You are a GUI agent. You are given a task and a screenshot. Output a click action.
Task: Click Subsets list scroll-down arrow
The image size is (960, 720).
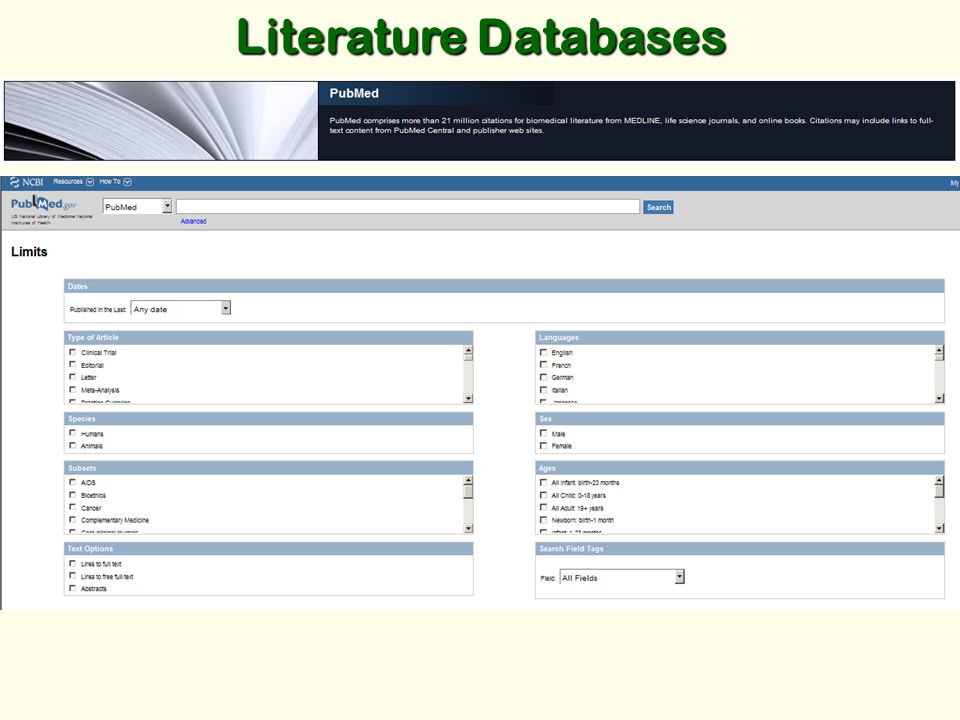468,528
